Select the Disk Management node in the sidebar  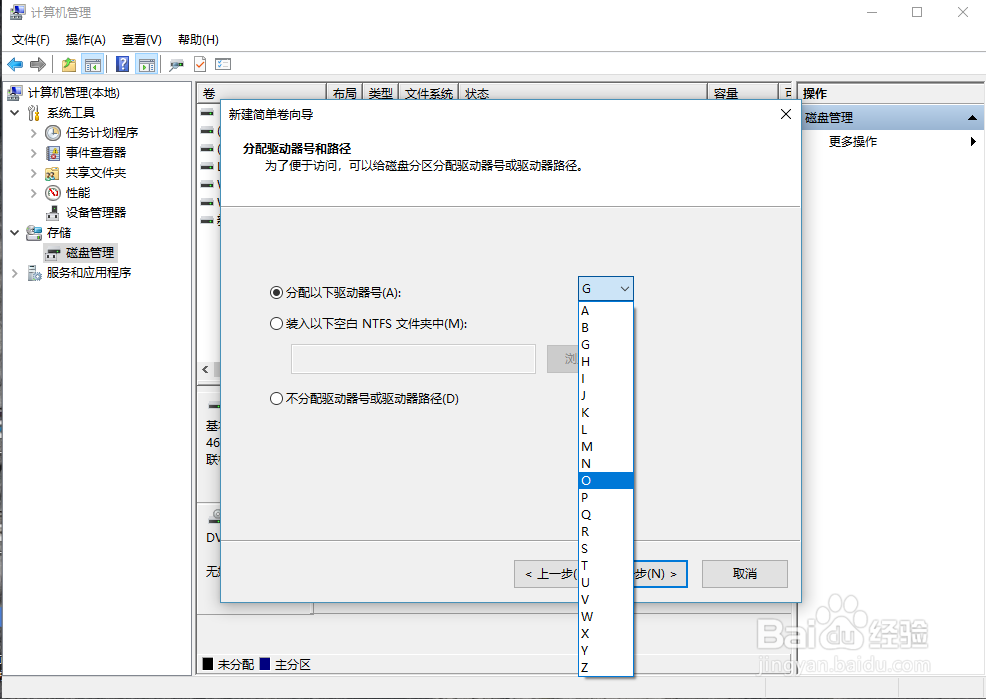79,252
